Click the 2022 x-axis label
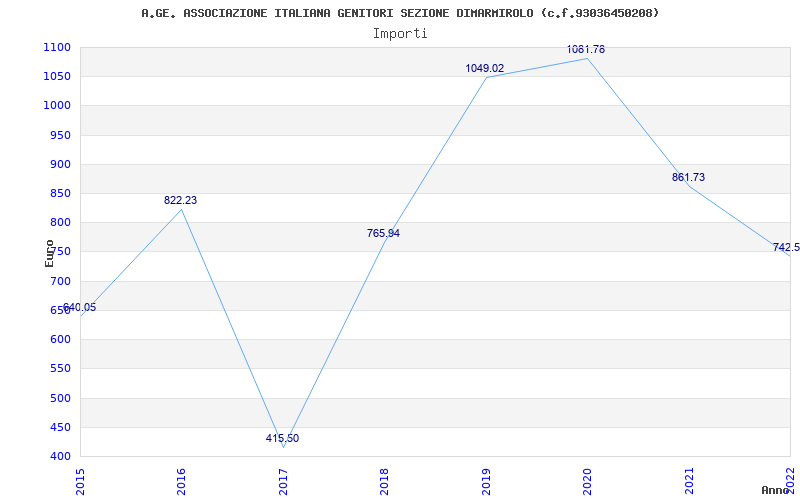 790,482
